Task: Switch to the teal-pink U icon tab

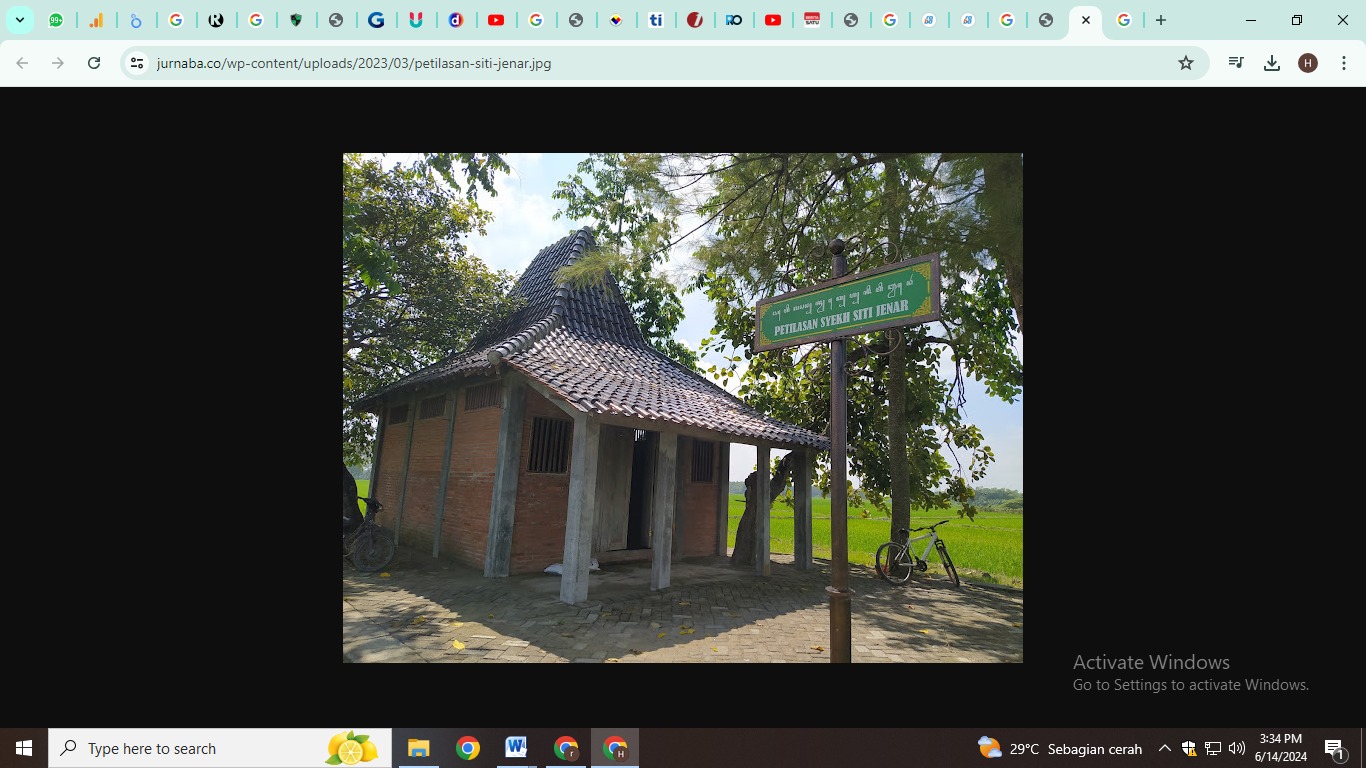Action: tap(416, 20)
